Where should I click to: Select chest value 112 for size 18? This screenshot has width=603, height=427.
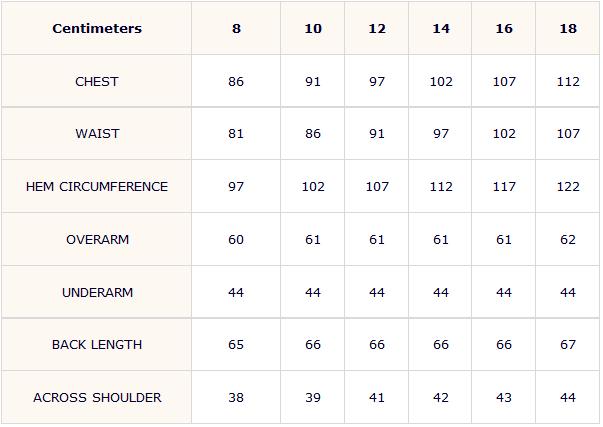coord(568,82)
